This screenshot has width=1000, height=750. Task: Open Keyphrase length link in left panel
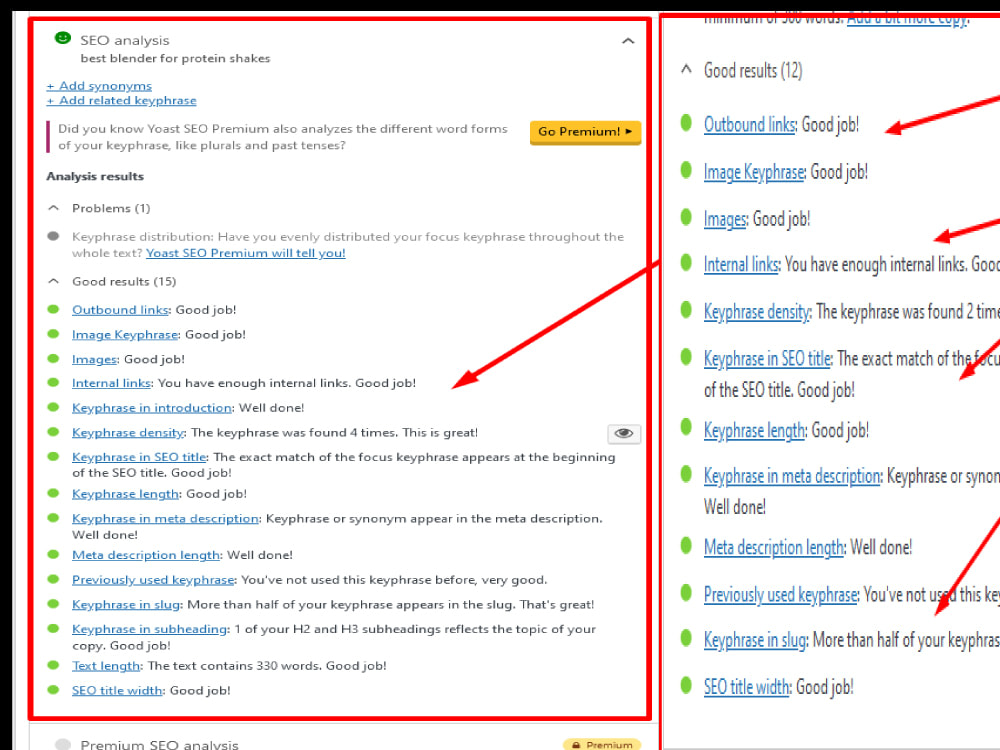click(x=125, y=494)
